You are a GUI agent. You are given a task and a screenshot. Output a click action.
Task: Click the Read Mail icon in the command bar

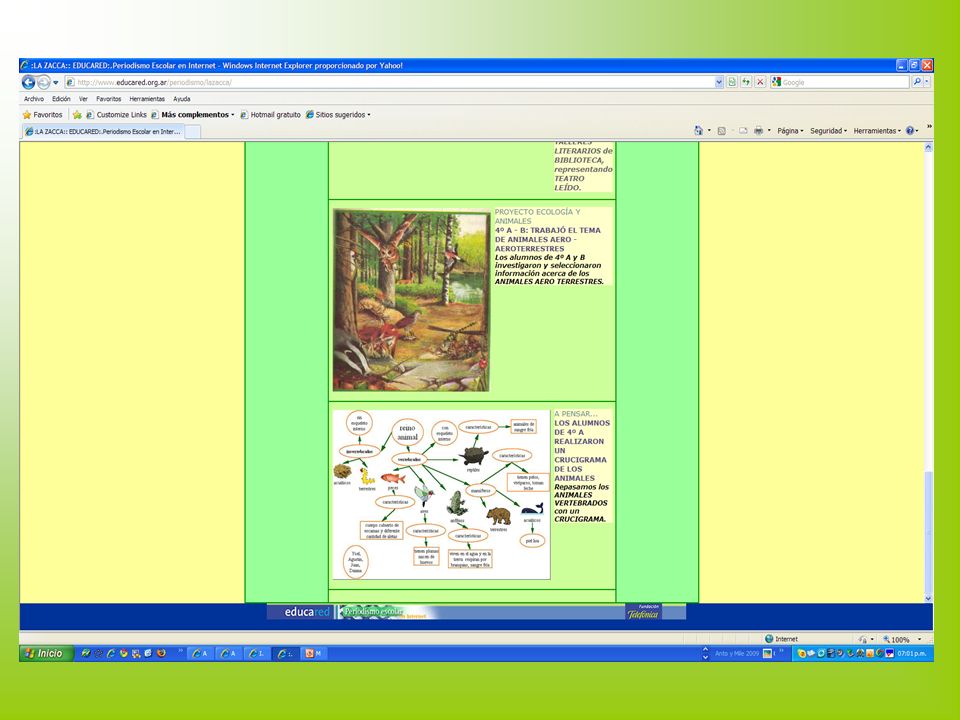743,130
